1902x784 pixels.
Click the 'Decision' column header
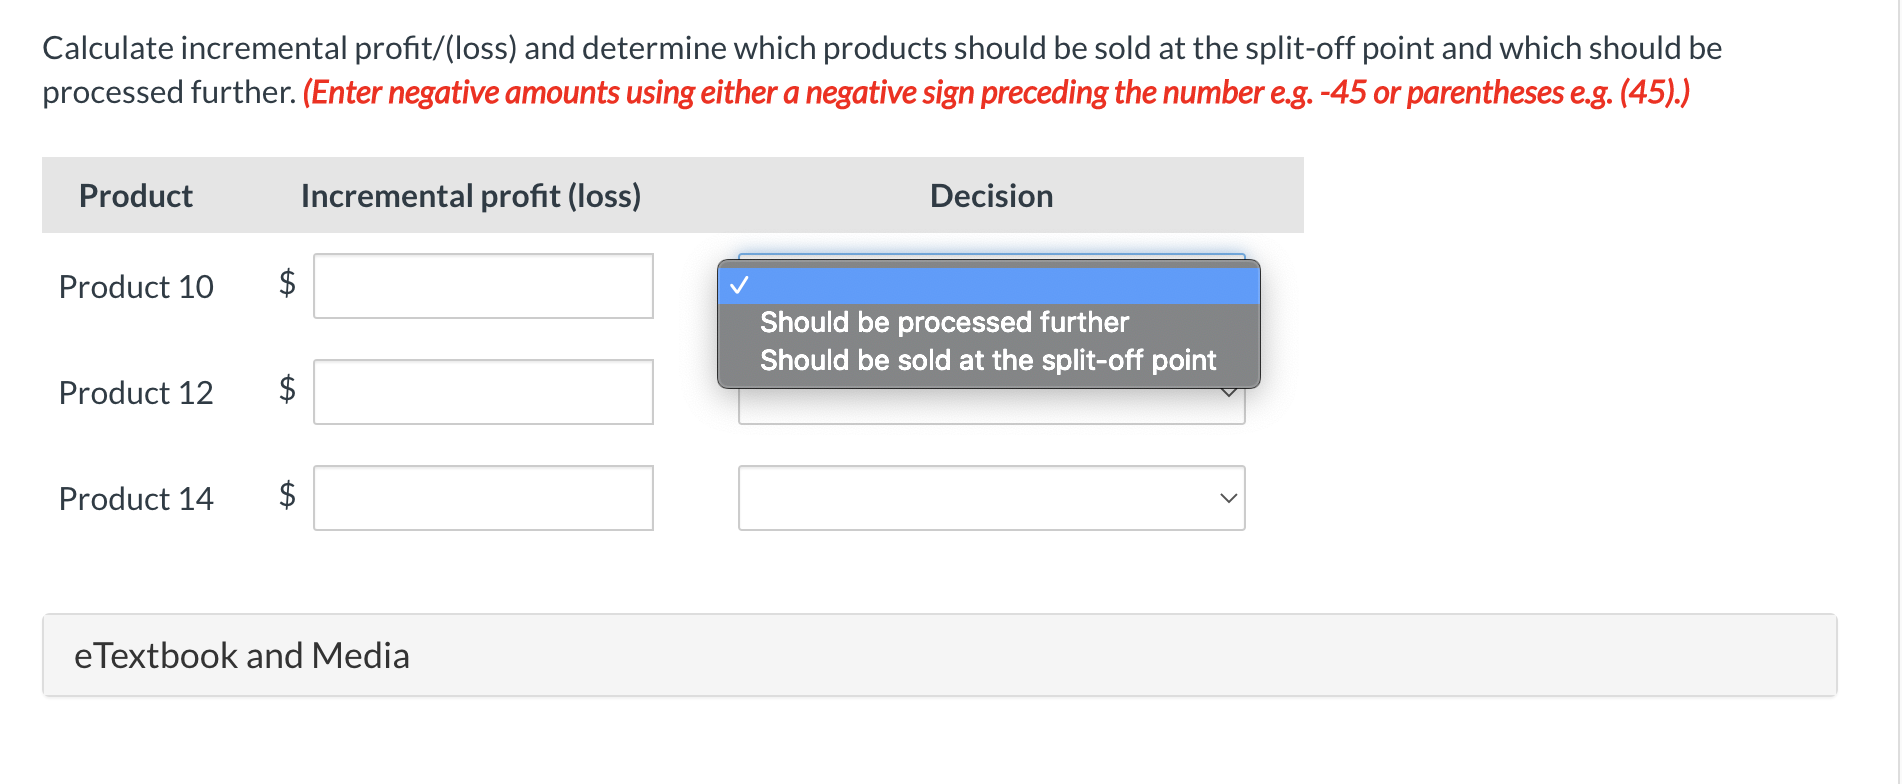tap(991, 196)
